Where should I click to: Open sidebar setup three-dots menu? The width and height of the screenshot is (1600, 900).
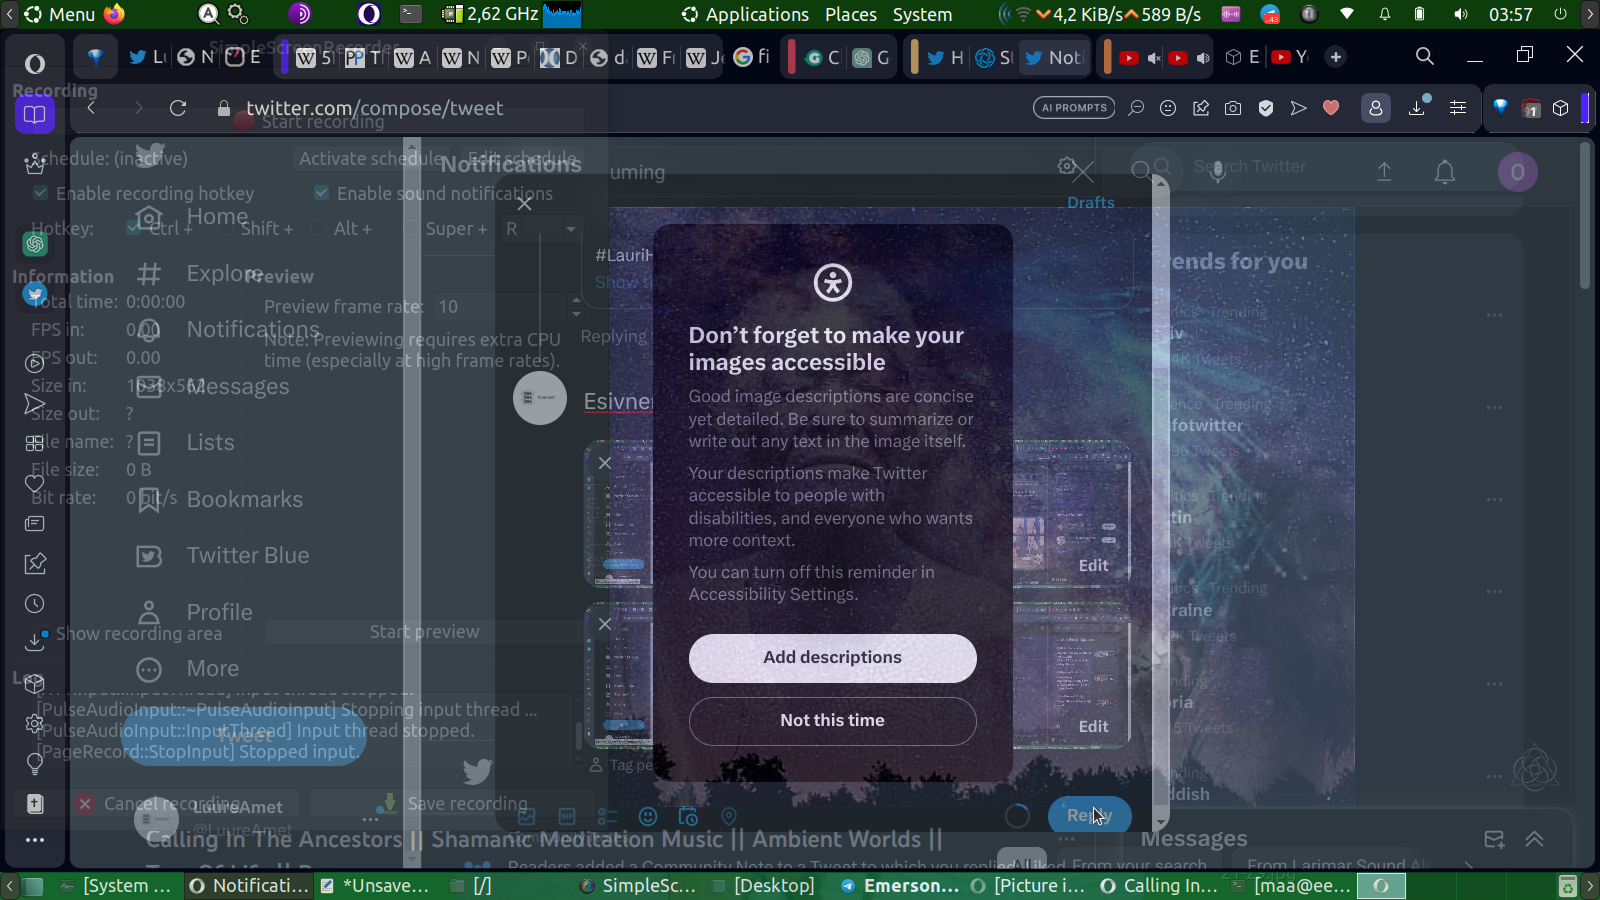point(35,840)
